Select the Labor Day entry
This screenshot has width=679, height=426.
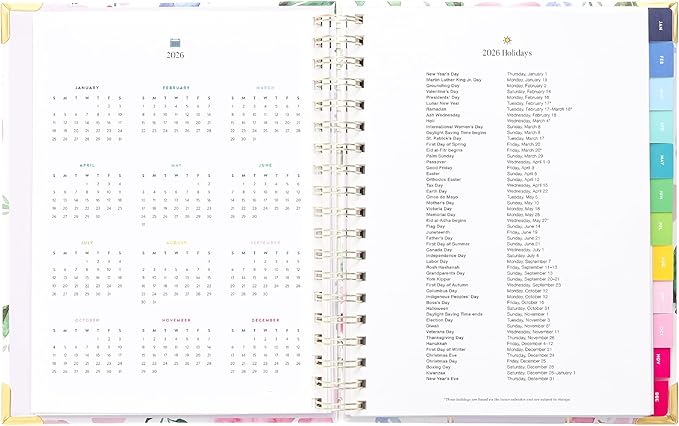[436, 261]
